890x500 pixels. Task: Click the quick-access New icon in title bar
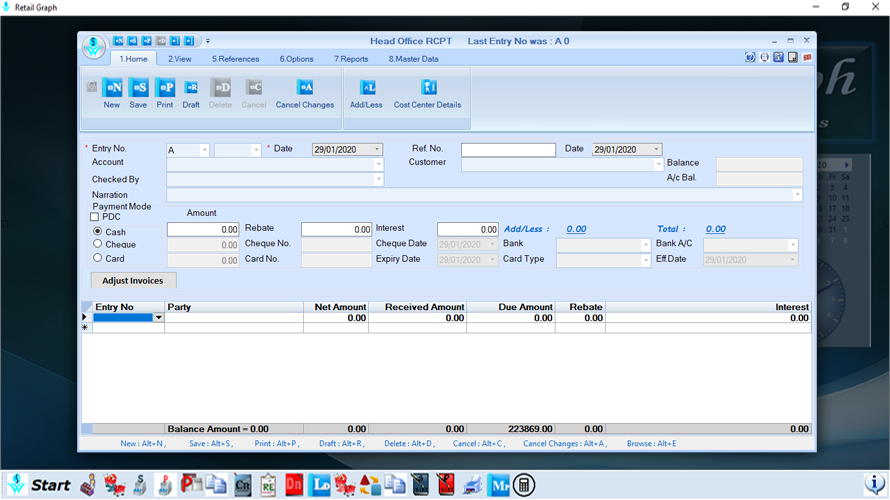(x=118, y=41)
